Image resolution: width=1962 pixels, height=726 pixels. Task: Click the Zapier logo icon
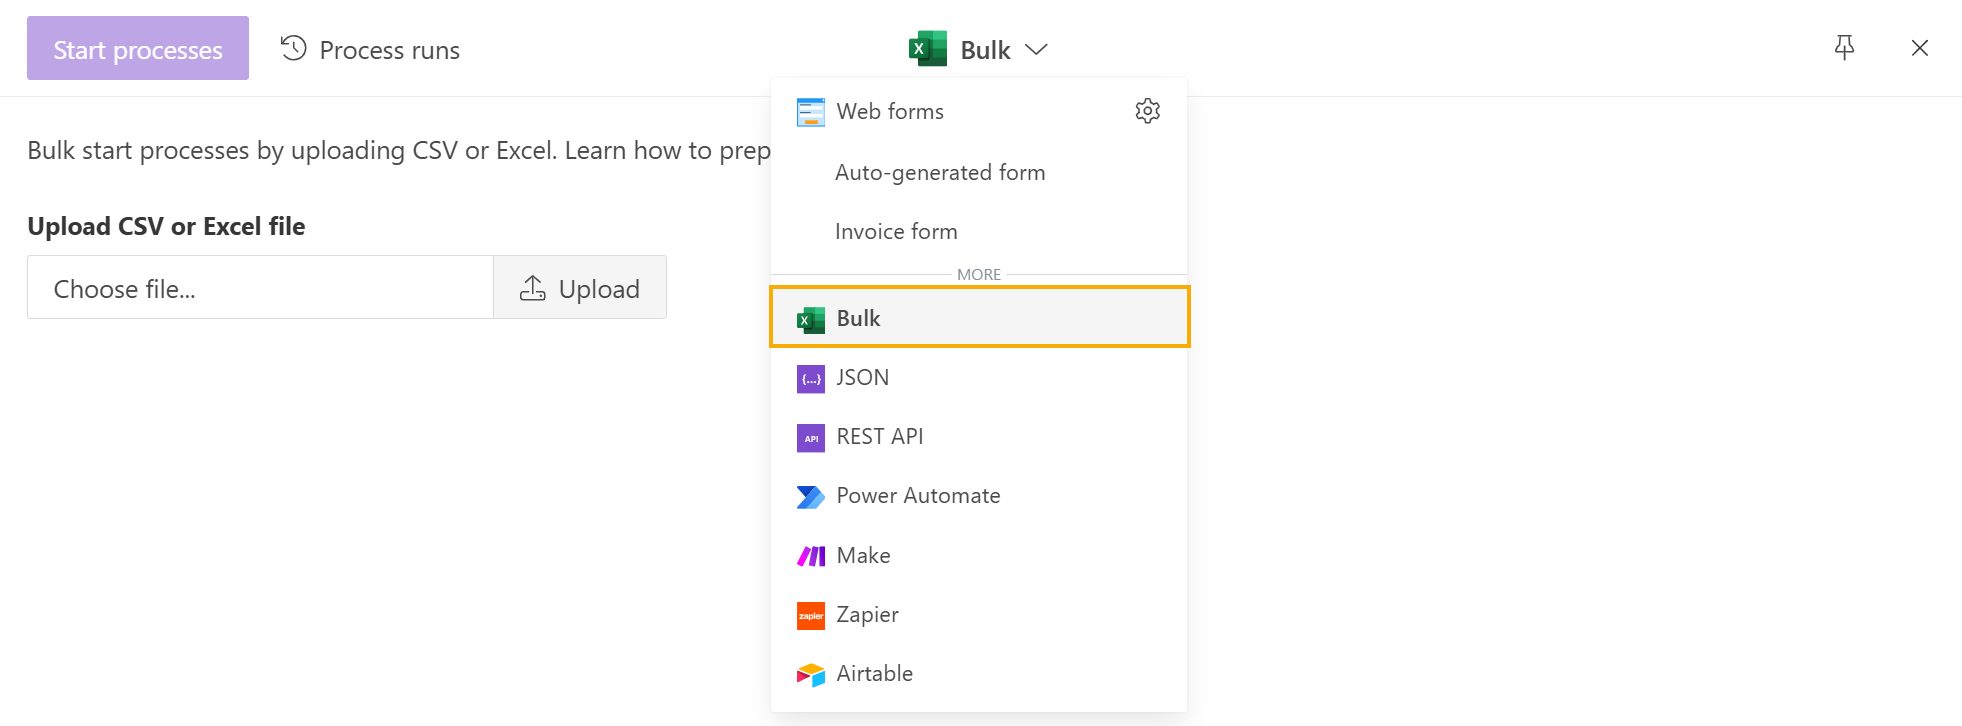[x=811, y=616]
